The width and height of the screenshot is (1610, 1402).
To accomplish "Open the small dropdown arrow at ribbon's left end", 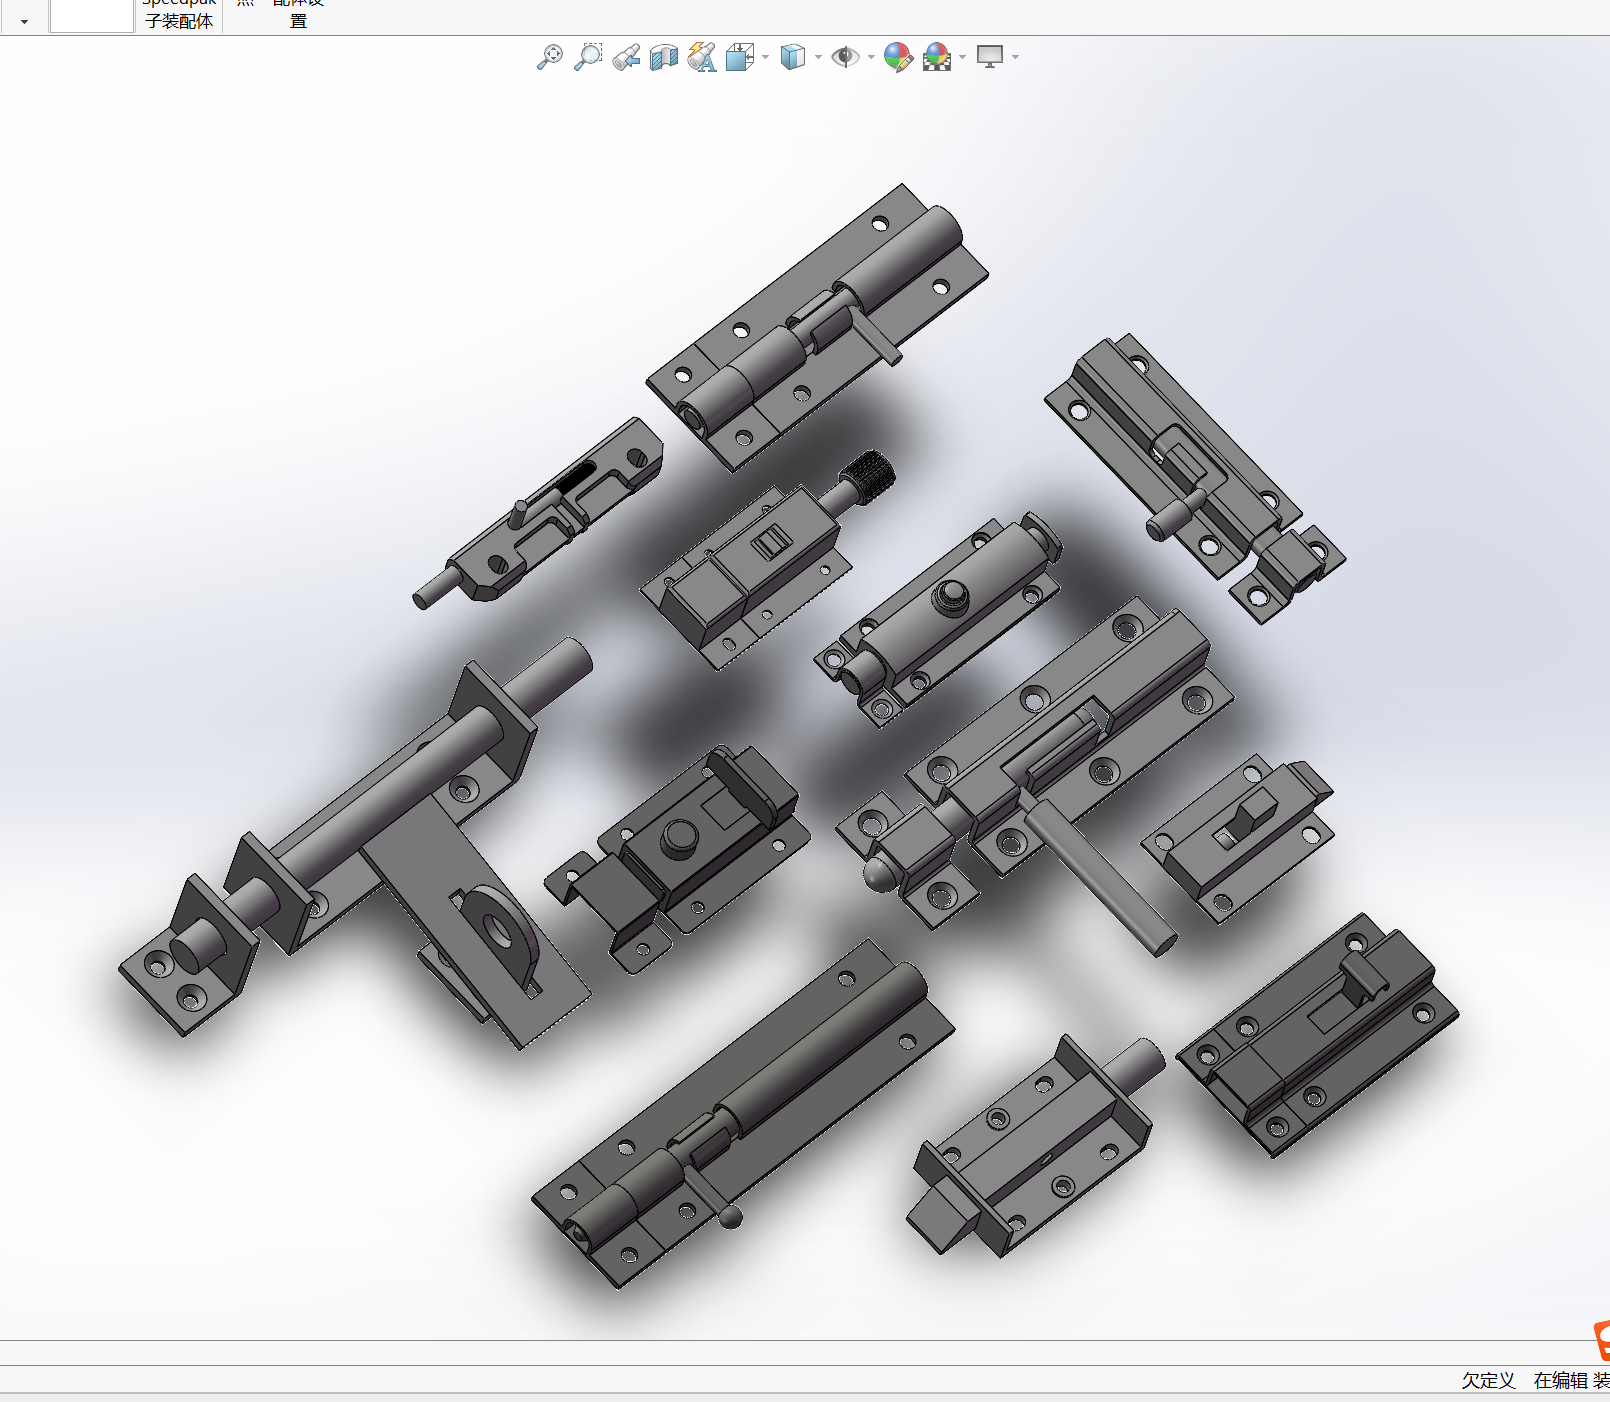I will (25, 21).
